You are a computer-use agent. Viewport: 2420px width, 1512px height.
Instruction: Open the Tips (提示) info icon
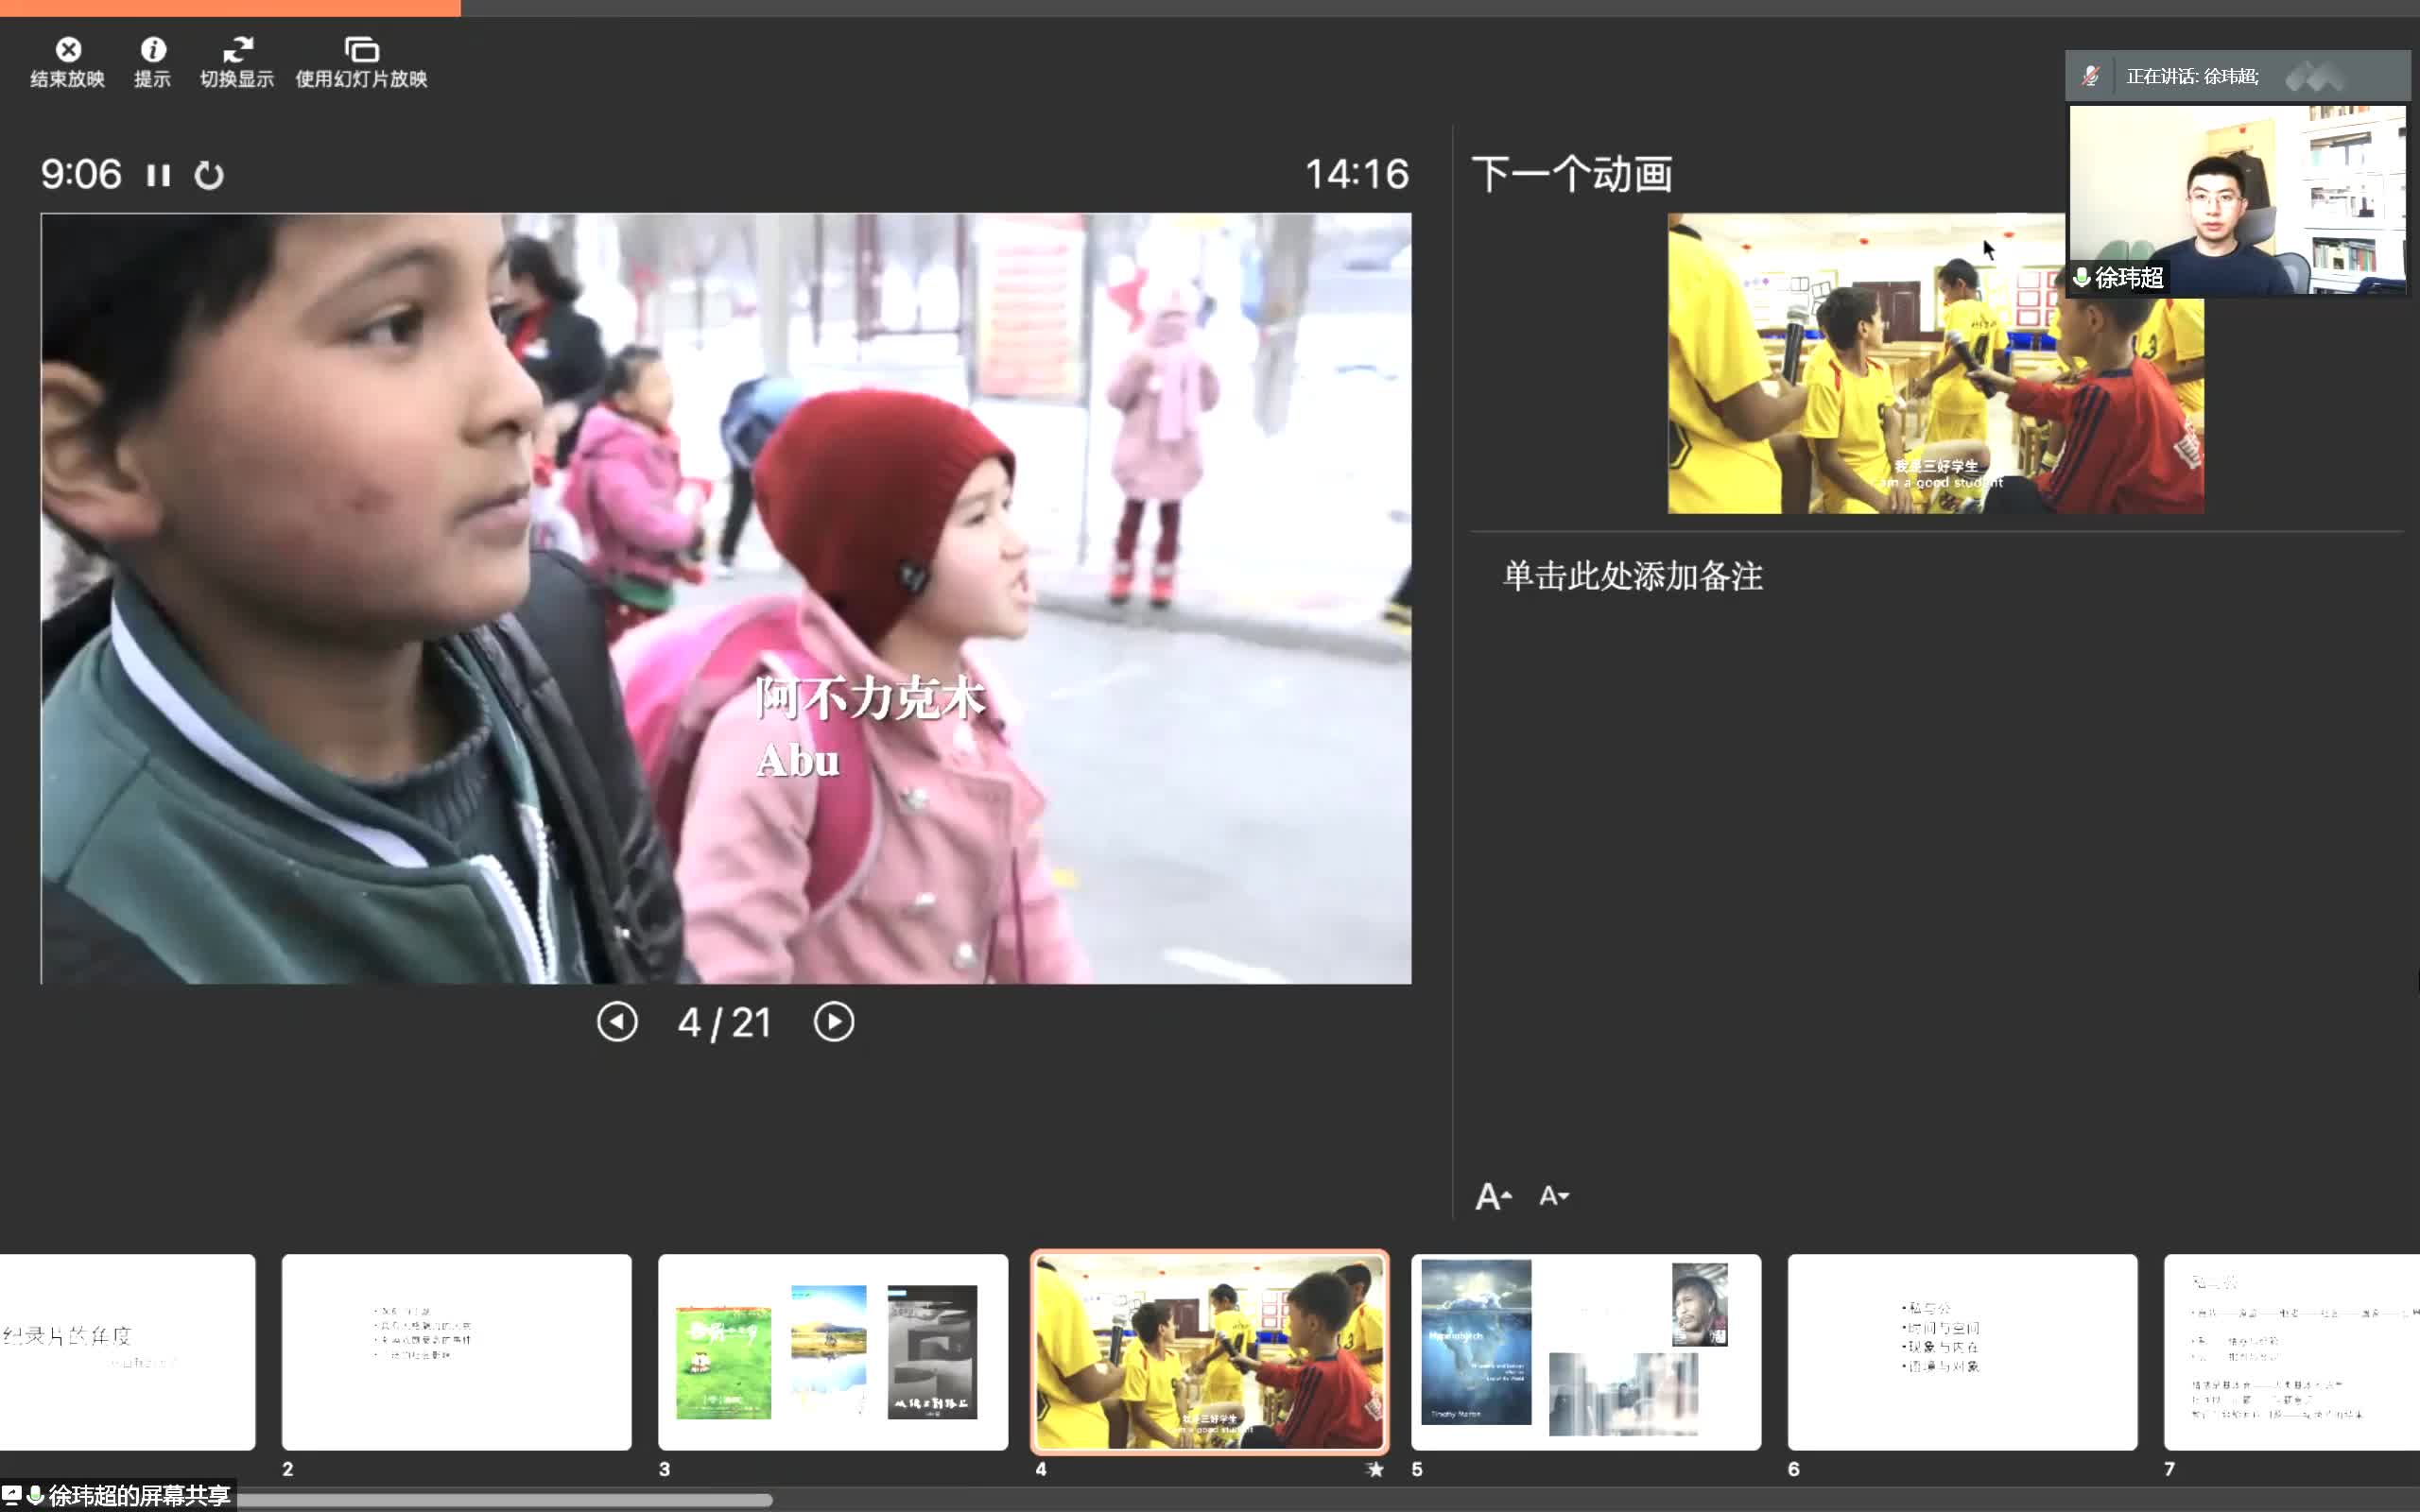click(x=153, y=50)
